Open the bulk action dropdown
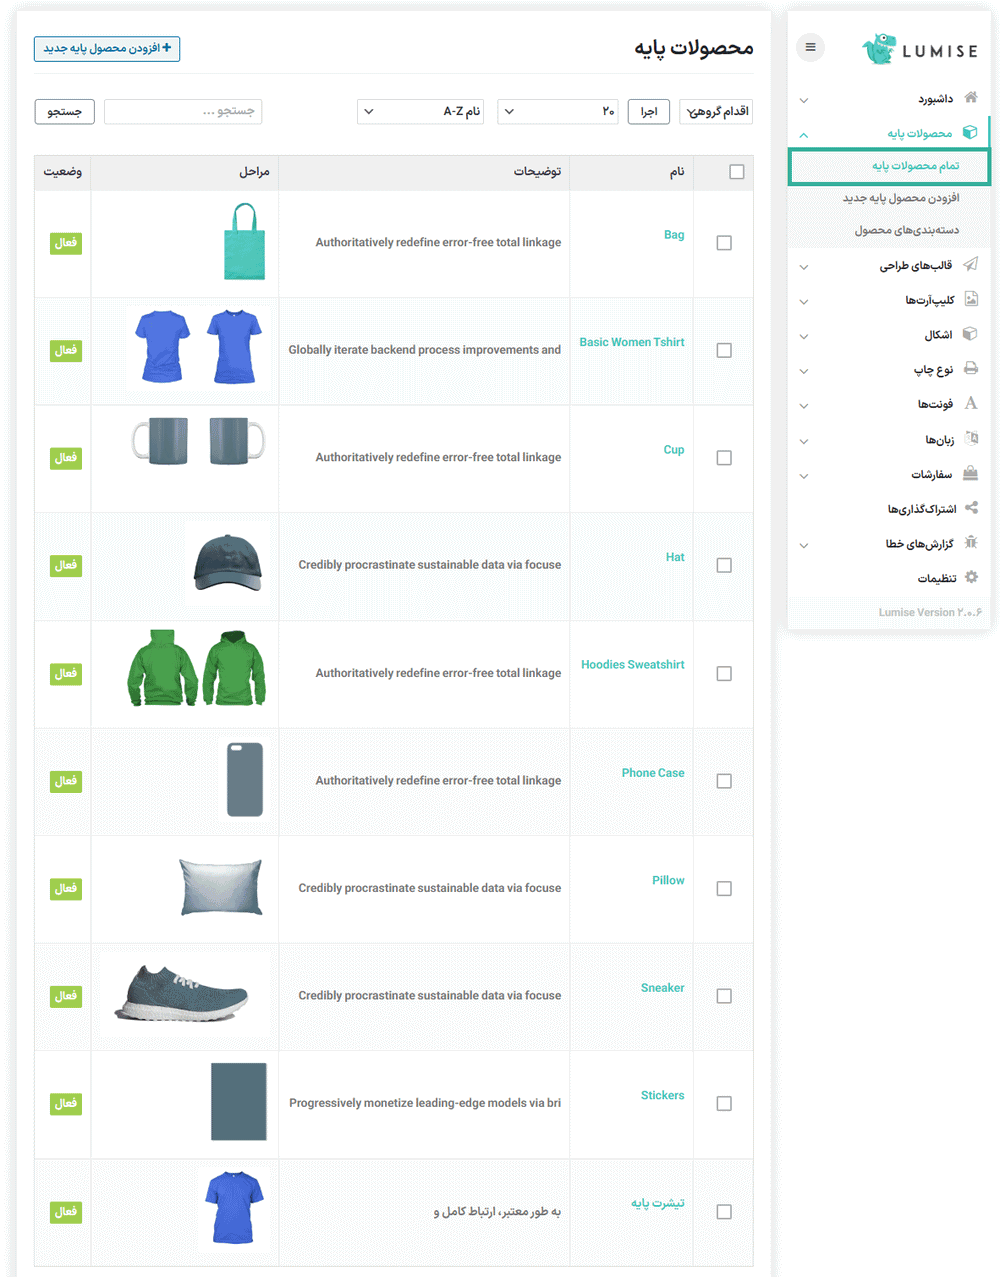This screenshot has width=1000, height=1277. pyautogui.click(x=716, y=112)
